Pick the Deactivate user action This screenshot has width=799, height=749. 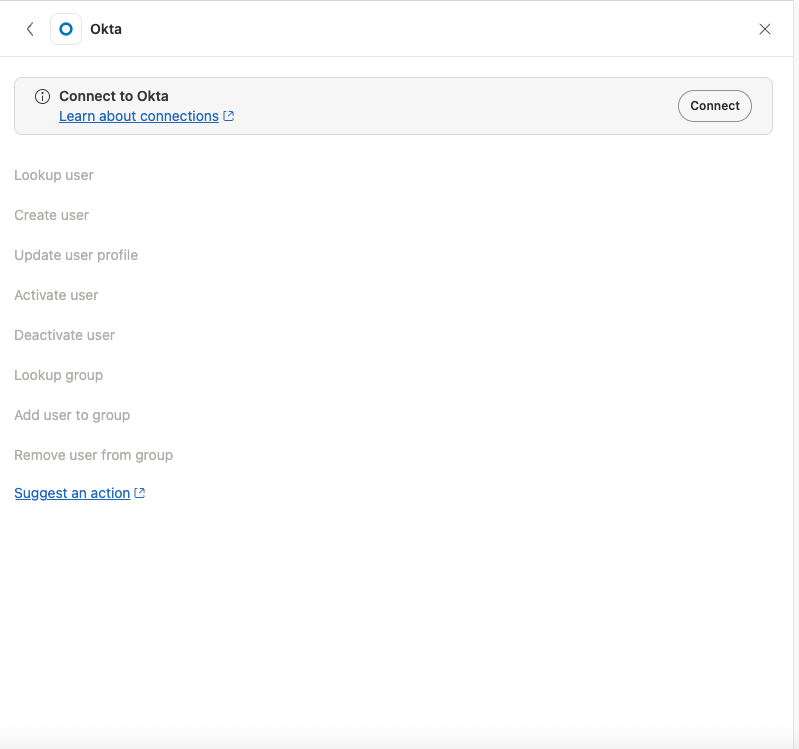tap(65, 335)
